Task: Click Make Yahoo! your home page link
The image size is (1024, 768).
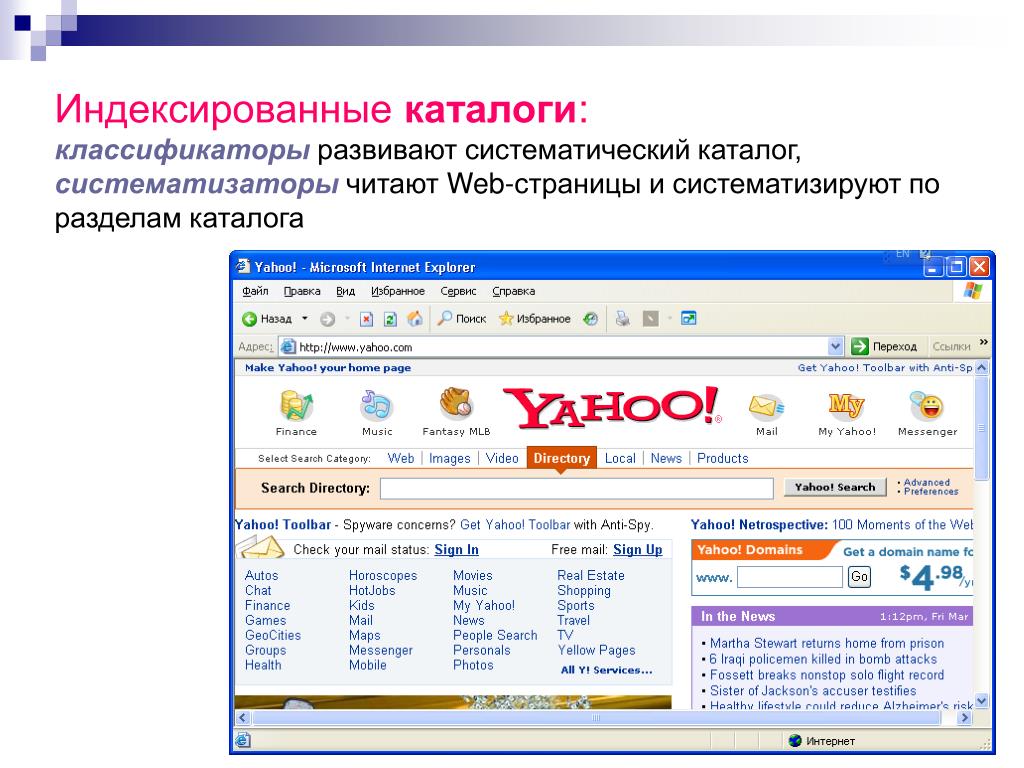Action: coord(328,368)
